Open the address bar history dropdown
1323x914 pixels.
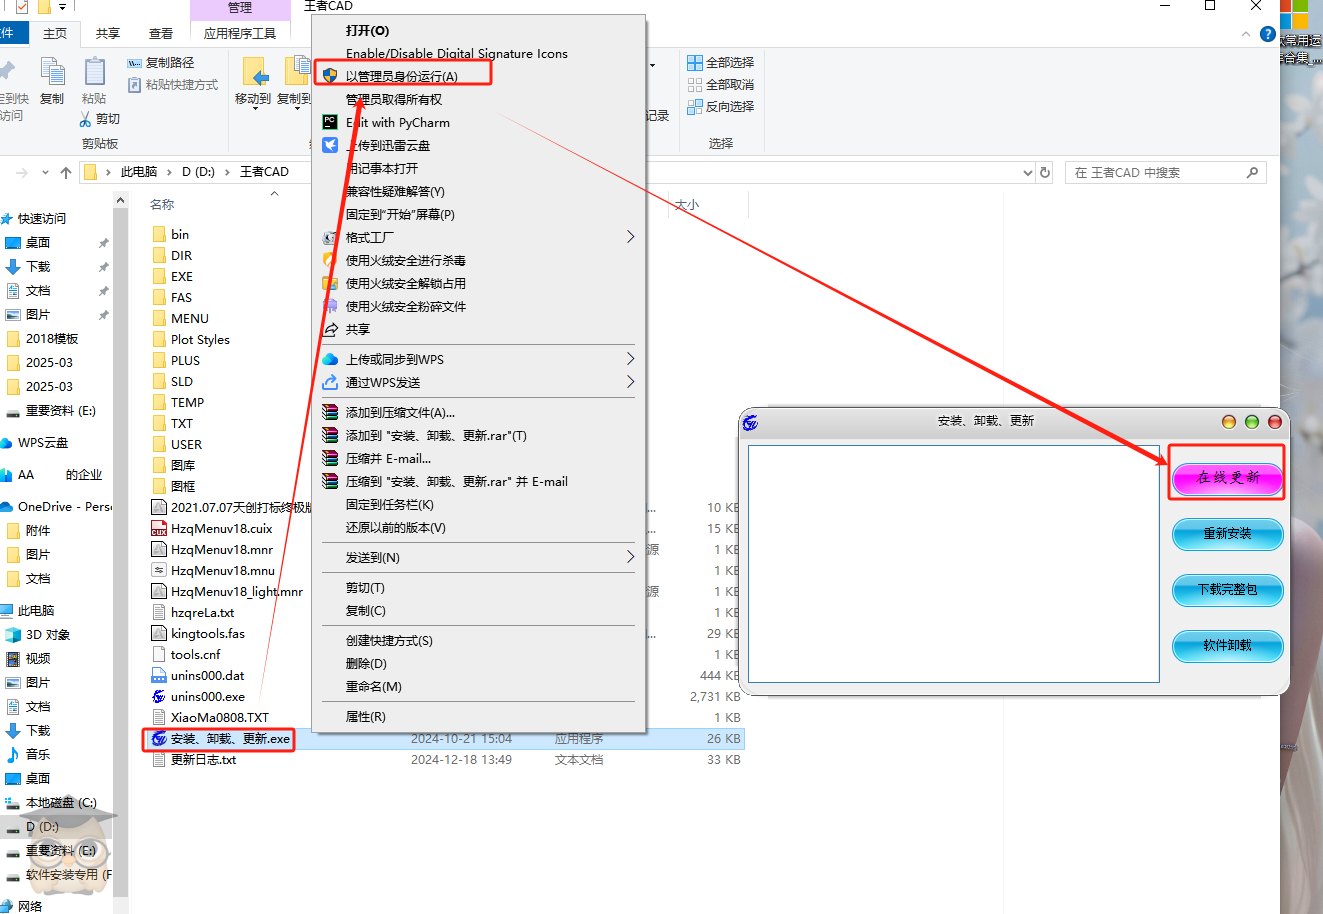[x=1028, y=172]
